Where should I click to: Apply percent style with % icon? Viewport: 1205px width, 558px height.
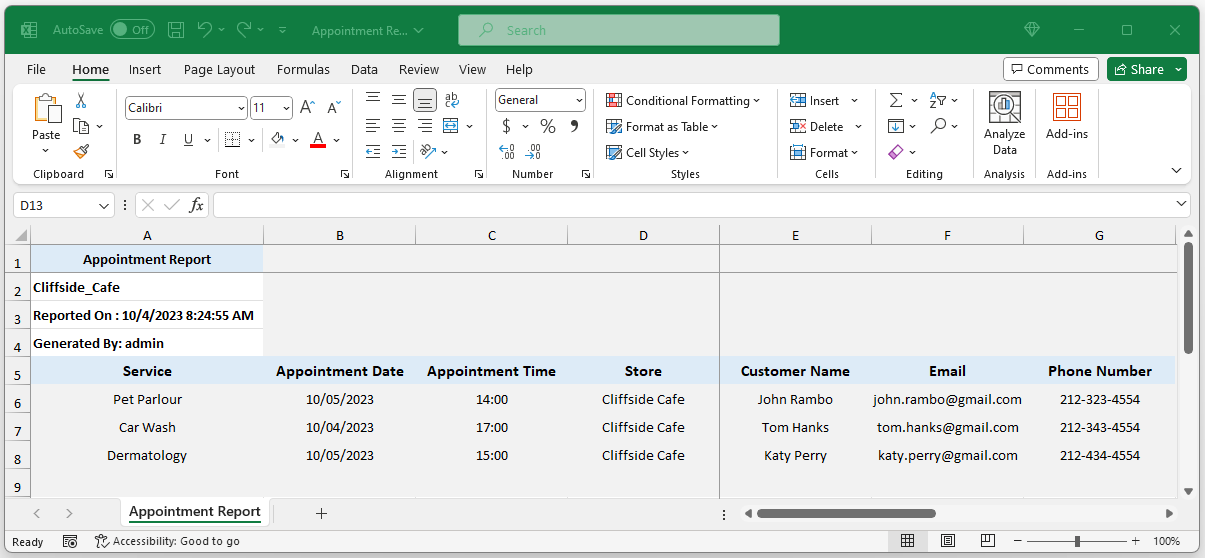pos(547,126)
